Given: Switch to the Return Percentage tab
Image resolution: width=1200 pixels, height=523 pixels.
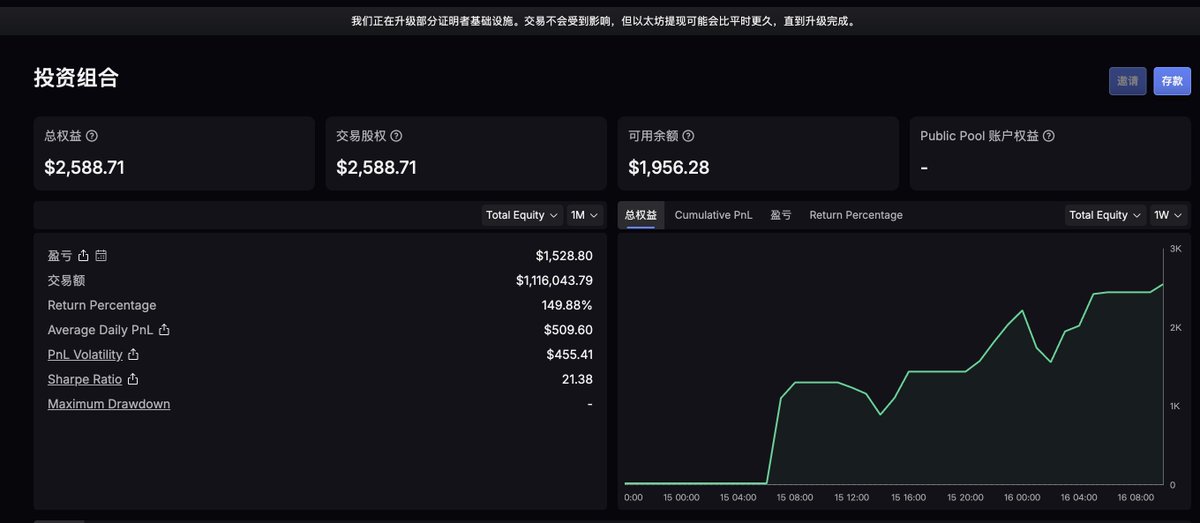Looking at the screenshot, I should coord(856,215).
